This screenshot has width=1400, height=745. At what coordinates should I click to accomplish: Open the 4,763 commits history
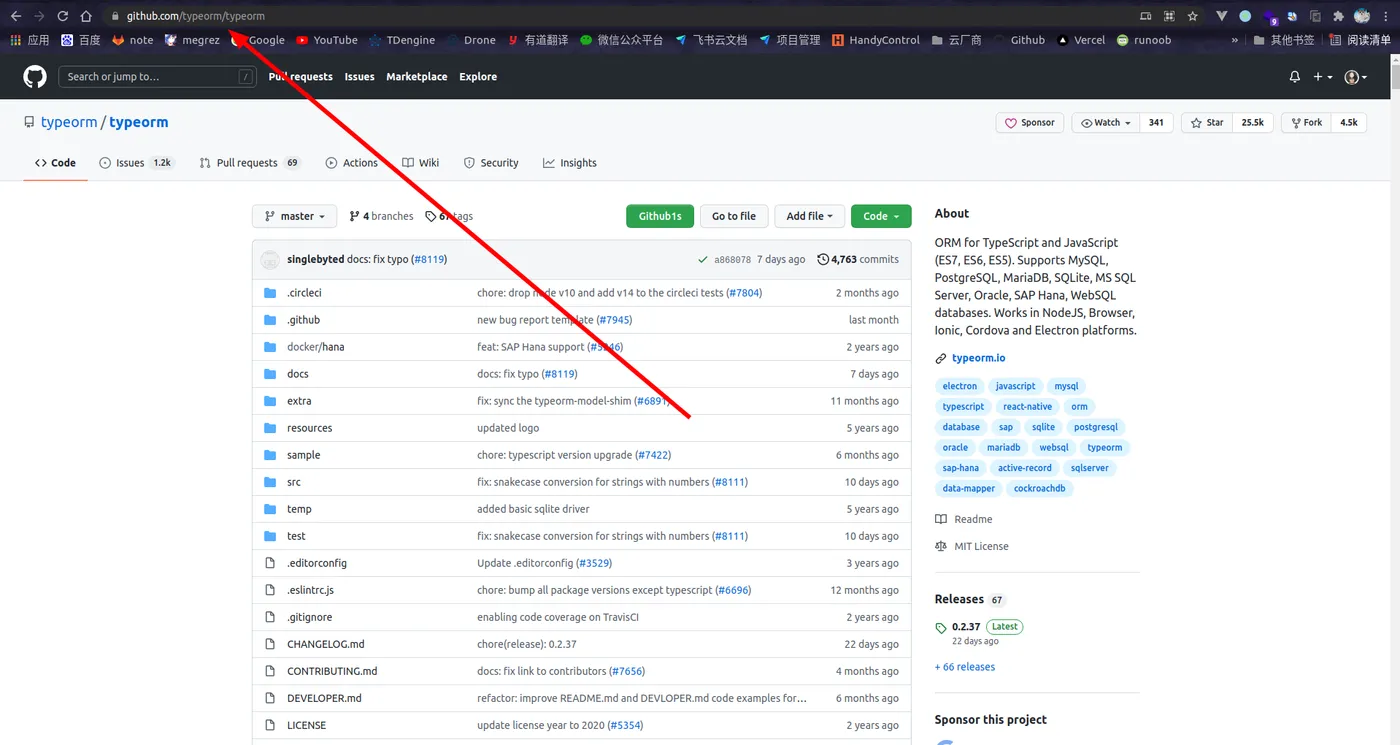[x=858, y=259]
